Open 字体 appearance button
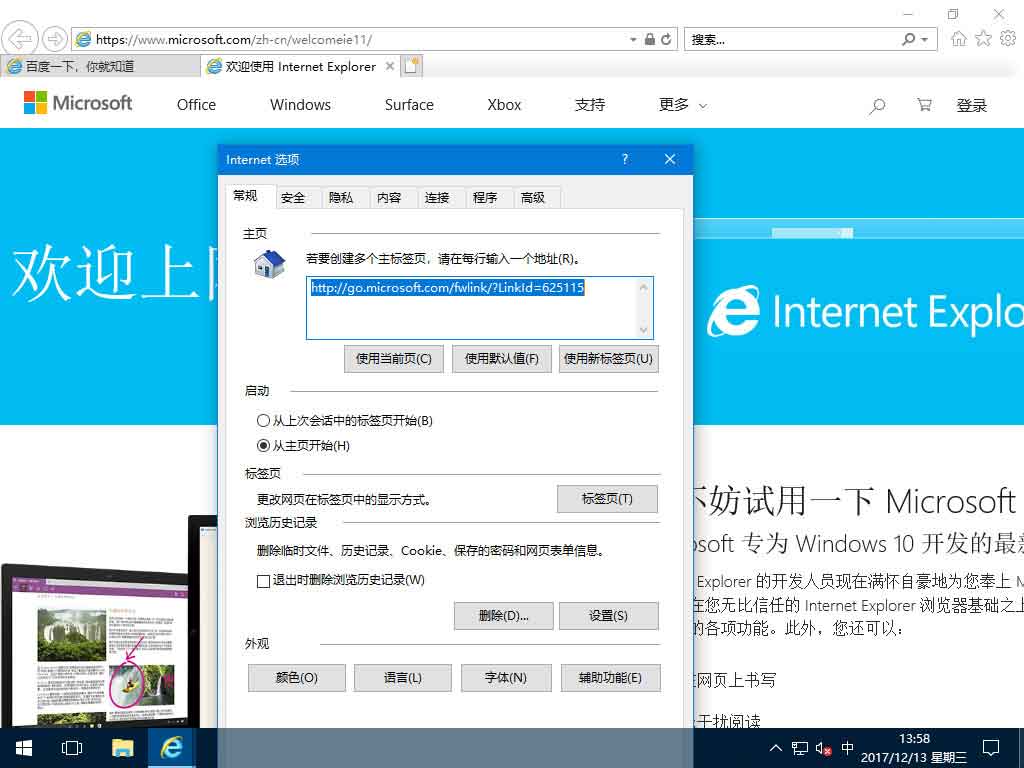This screenshot has width=1024, height=768. 506,678
